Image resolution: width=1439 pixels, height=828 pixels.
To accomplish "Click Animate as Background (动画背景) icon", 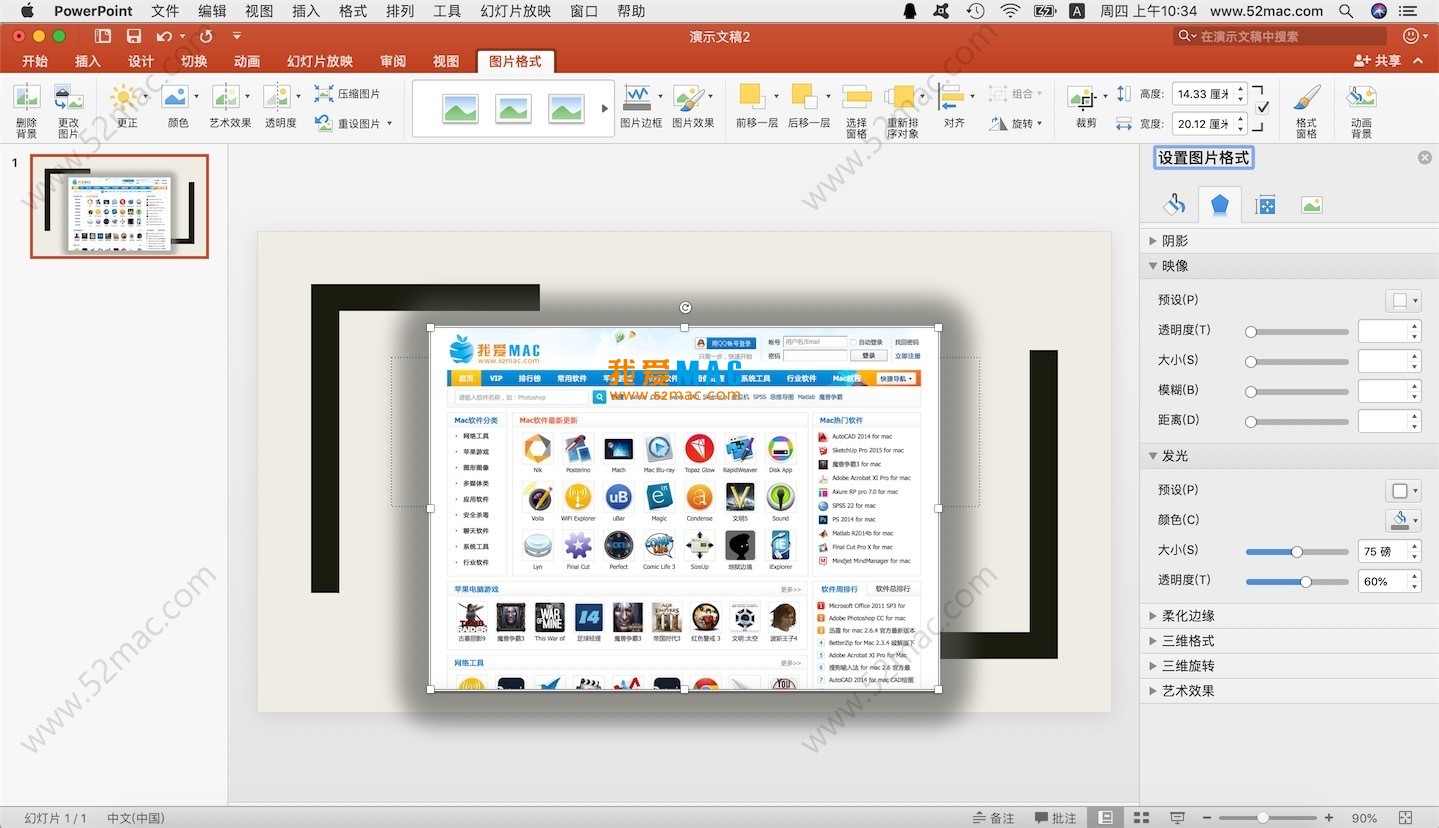I will click(1361, 97).
